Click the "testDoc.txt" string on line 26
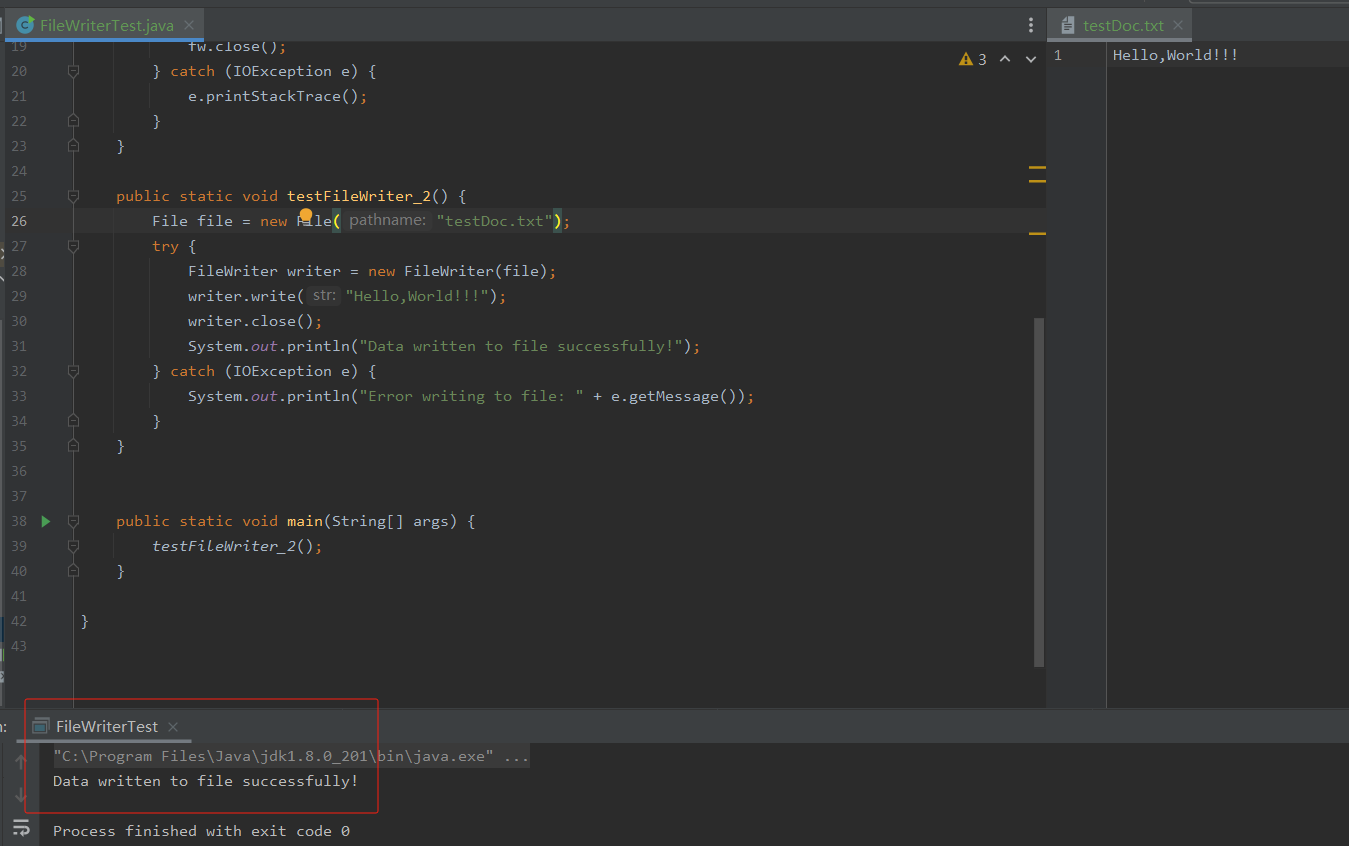 tap(495, 221)
